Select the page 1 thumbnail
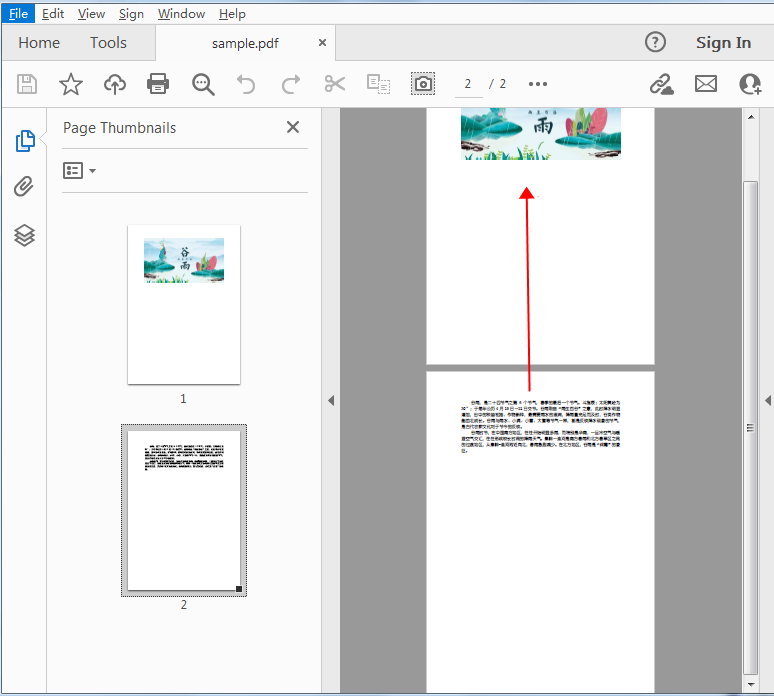This screenshot has height=696, width=774. click(x=183, y=304)
